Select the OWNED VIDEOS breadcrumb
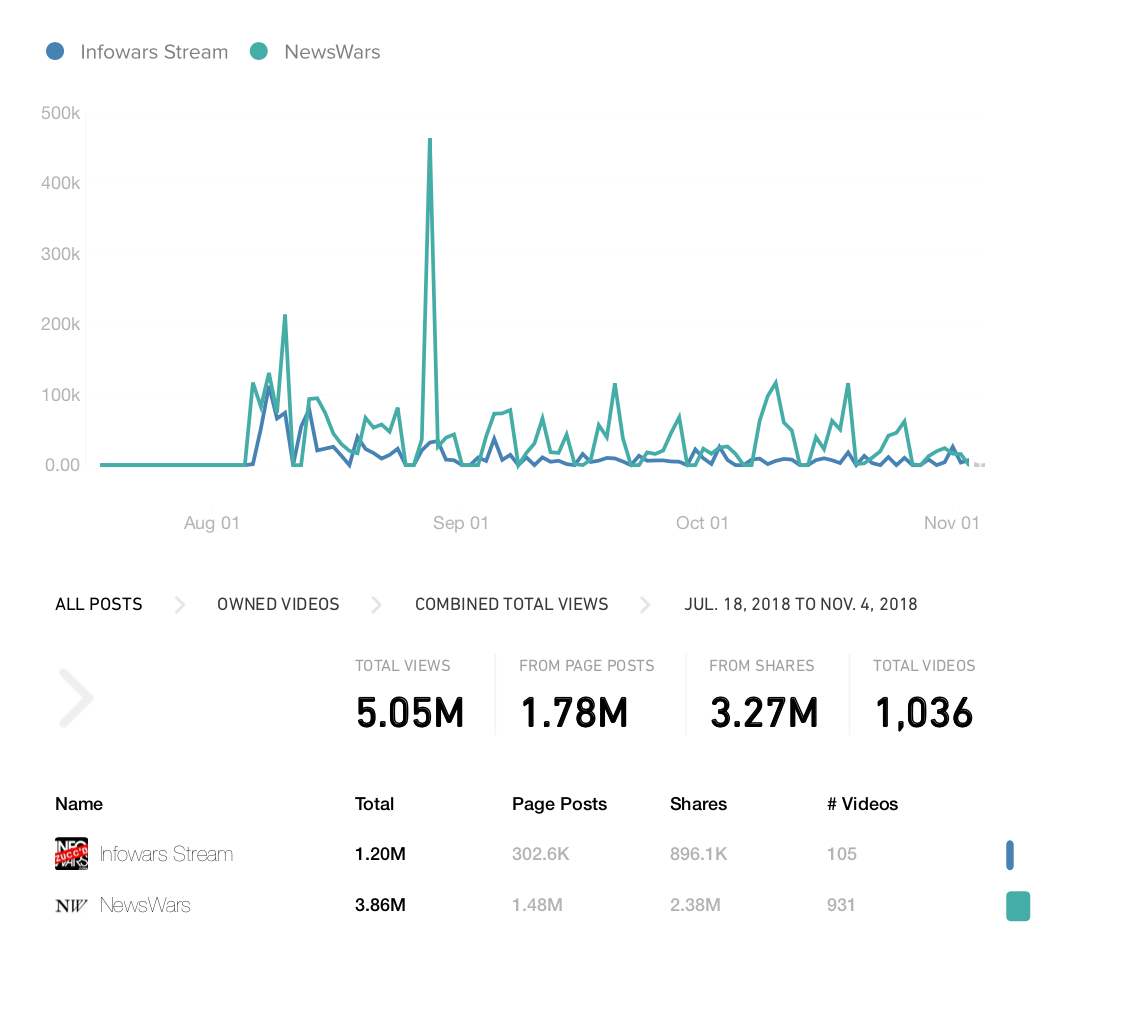The width and height of the screenshot is (1136, 1028). [x=278, y=604]
